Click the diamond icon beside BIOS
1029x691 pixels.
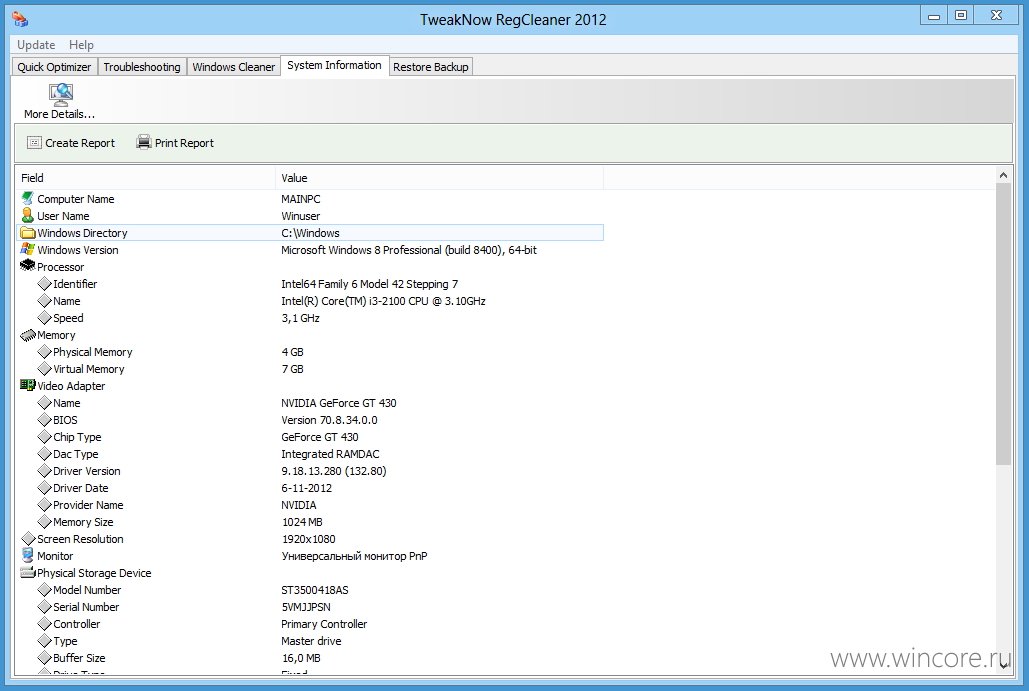(44, 420)
